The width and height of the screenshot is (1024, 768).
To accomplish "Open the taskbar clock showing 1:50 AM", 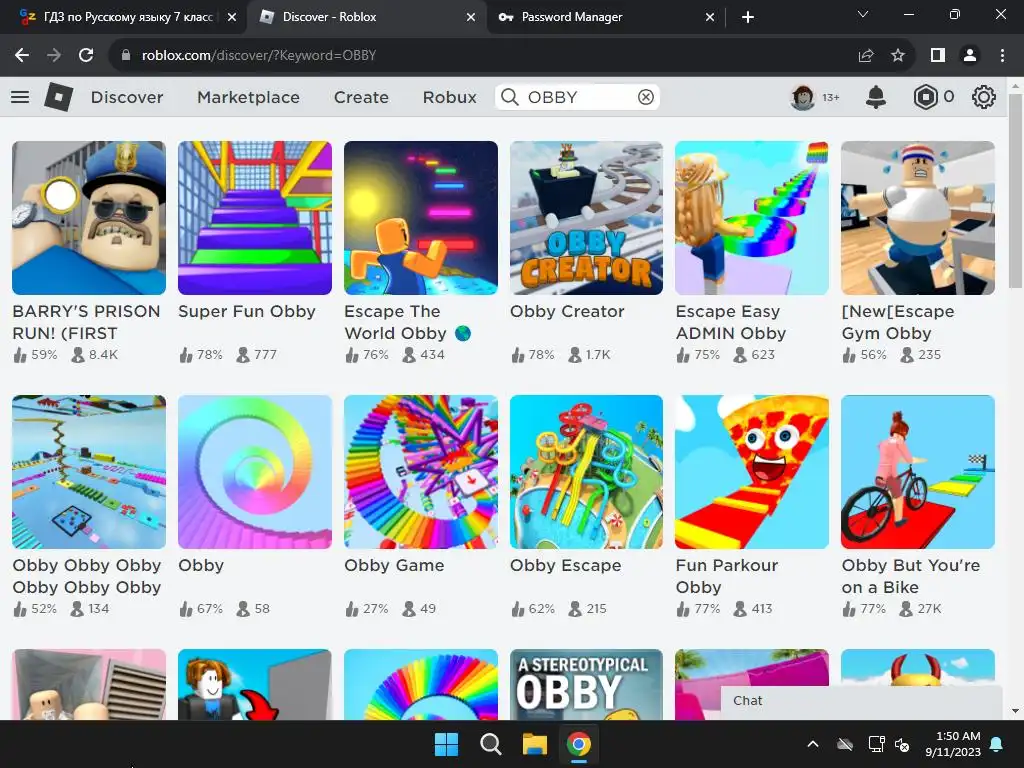I will 952,744.
